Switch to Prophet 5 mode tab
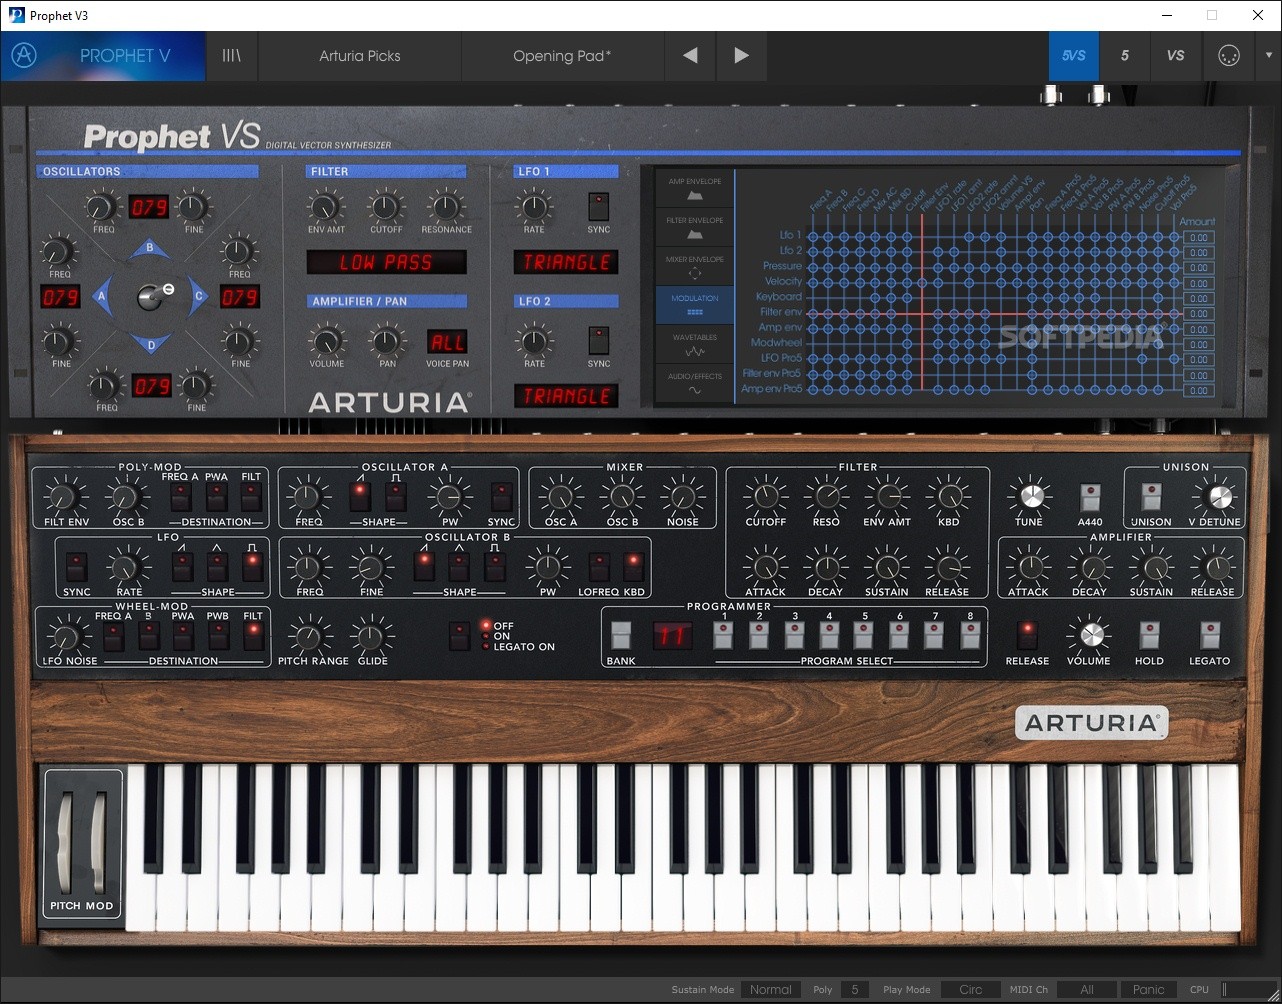Image resolution: width=1282 pixels, height=1004 pixels. tap(1125, 56)
